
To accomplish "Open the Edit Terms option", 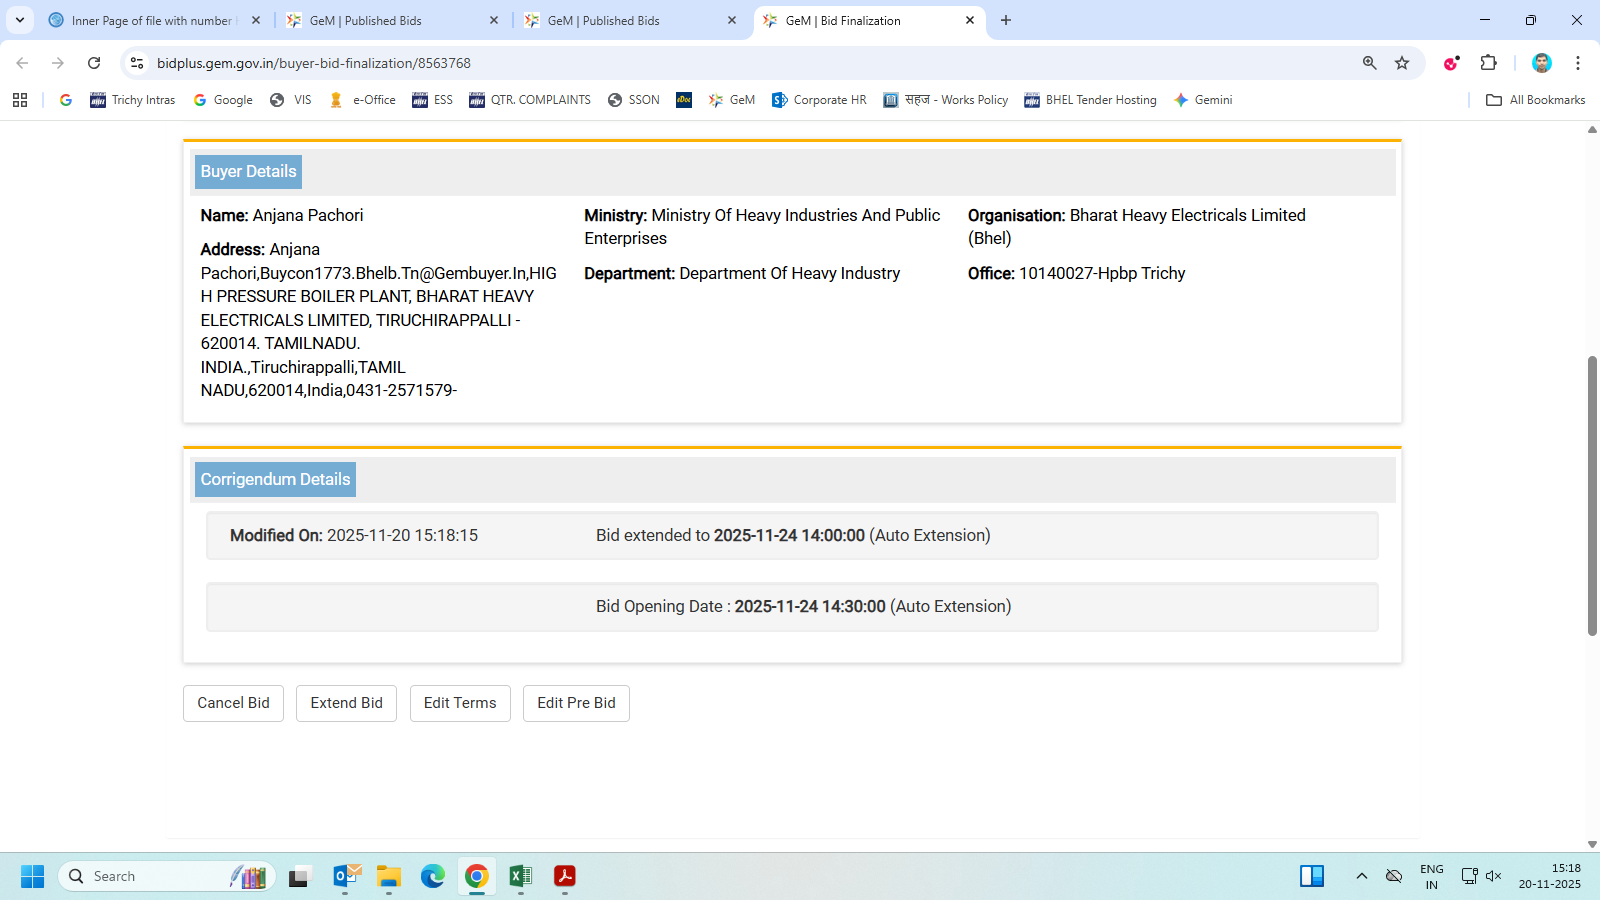I will point(460,703).
